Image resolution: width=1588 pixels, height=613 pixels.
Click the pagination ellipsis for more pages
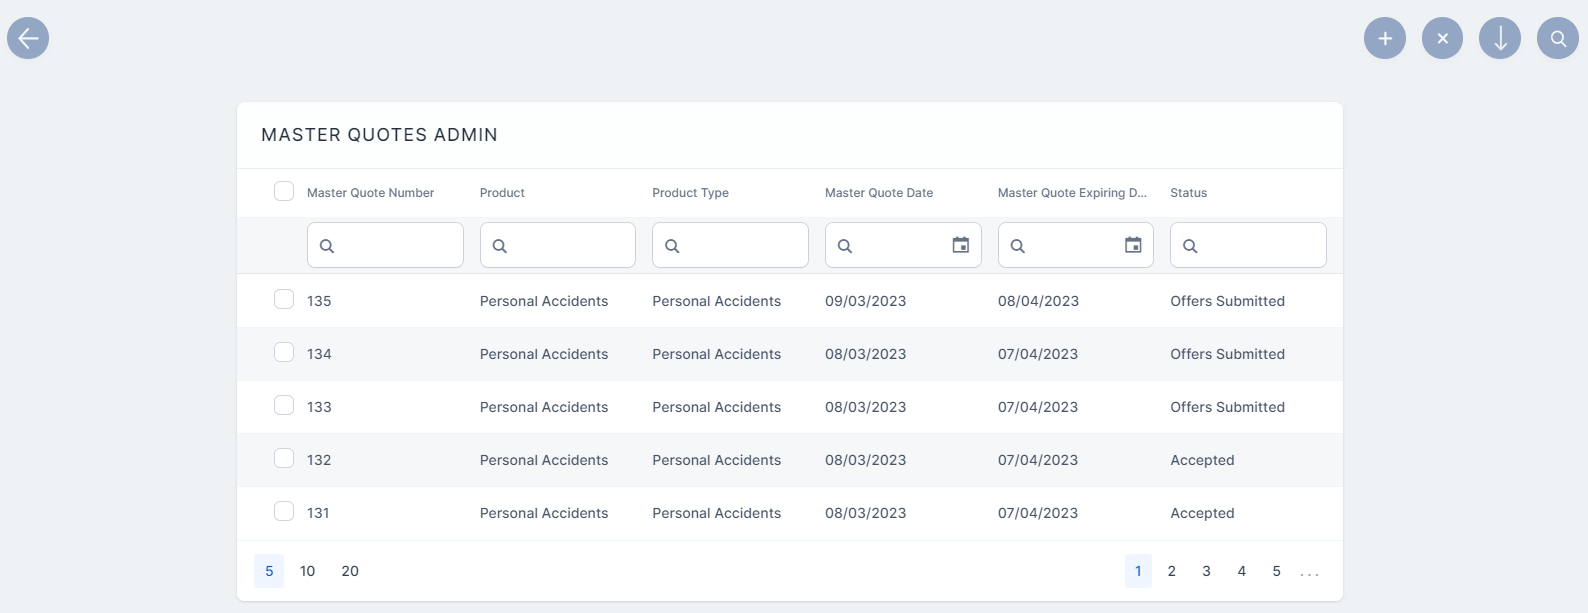click(x=1310, y=572)
